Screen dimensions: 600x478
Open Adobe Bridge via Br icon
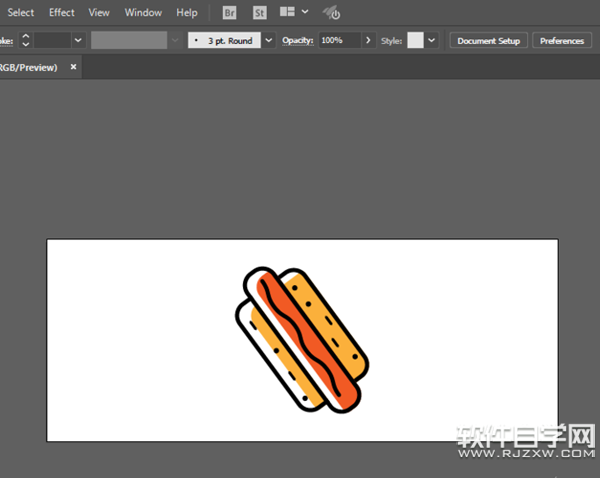point(230,13)
